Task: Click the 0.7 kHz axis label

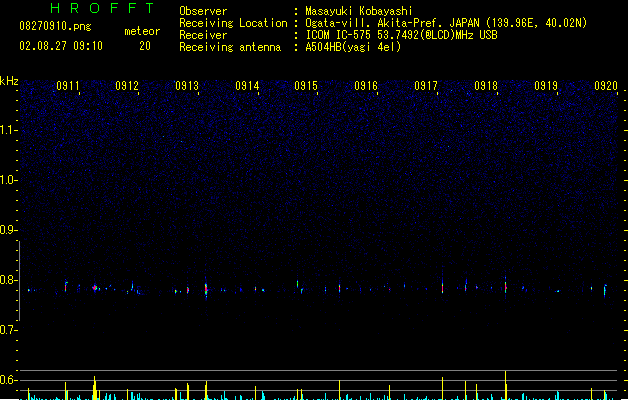Action: [x=8, y=330]
